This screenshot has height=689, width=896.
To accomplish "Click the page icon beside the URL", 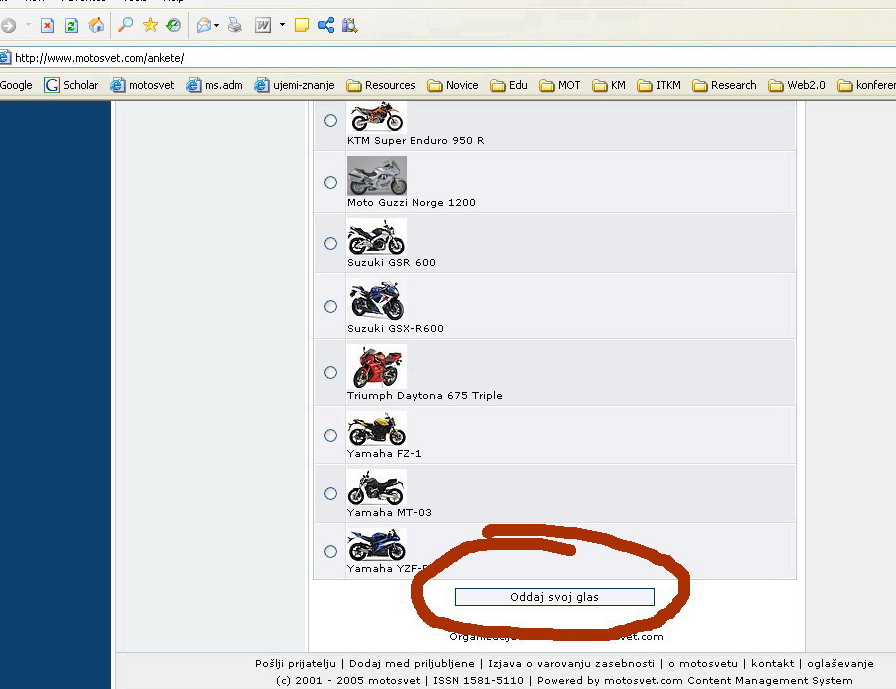I will tap(5, 58).
